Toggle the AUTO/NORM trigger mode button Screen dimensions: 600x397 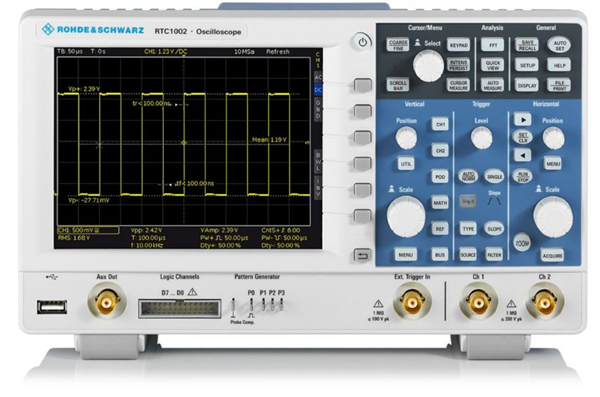tap(468, 176)
